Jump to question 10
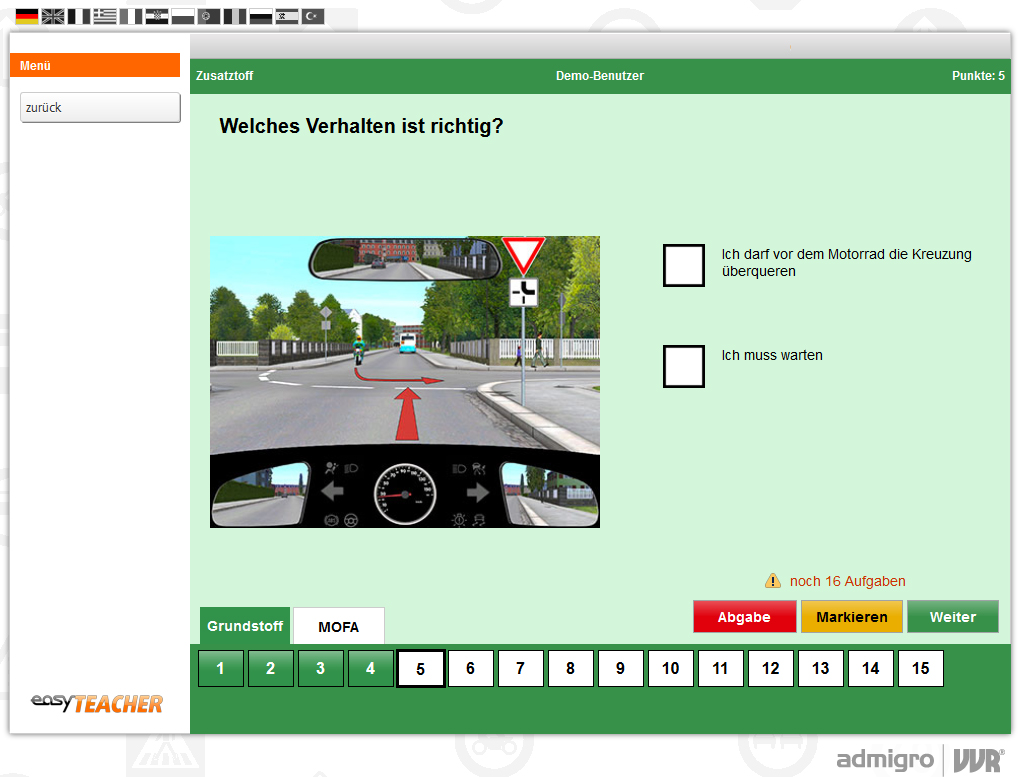Image resolution: width=1024 pixels, height=777 pixels. click(670, 668)
